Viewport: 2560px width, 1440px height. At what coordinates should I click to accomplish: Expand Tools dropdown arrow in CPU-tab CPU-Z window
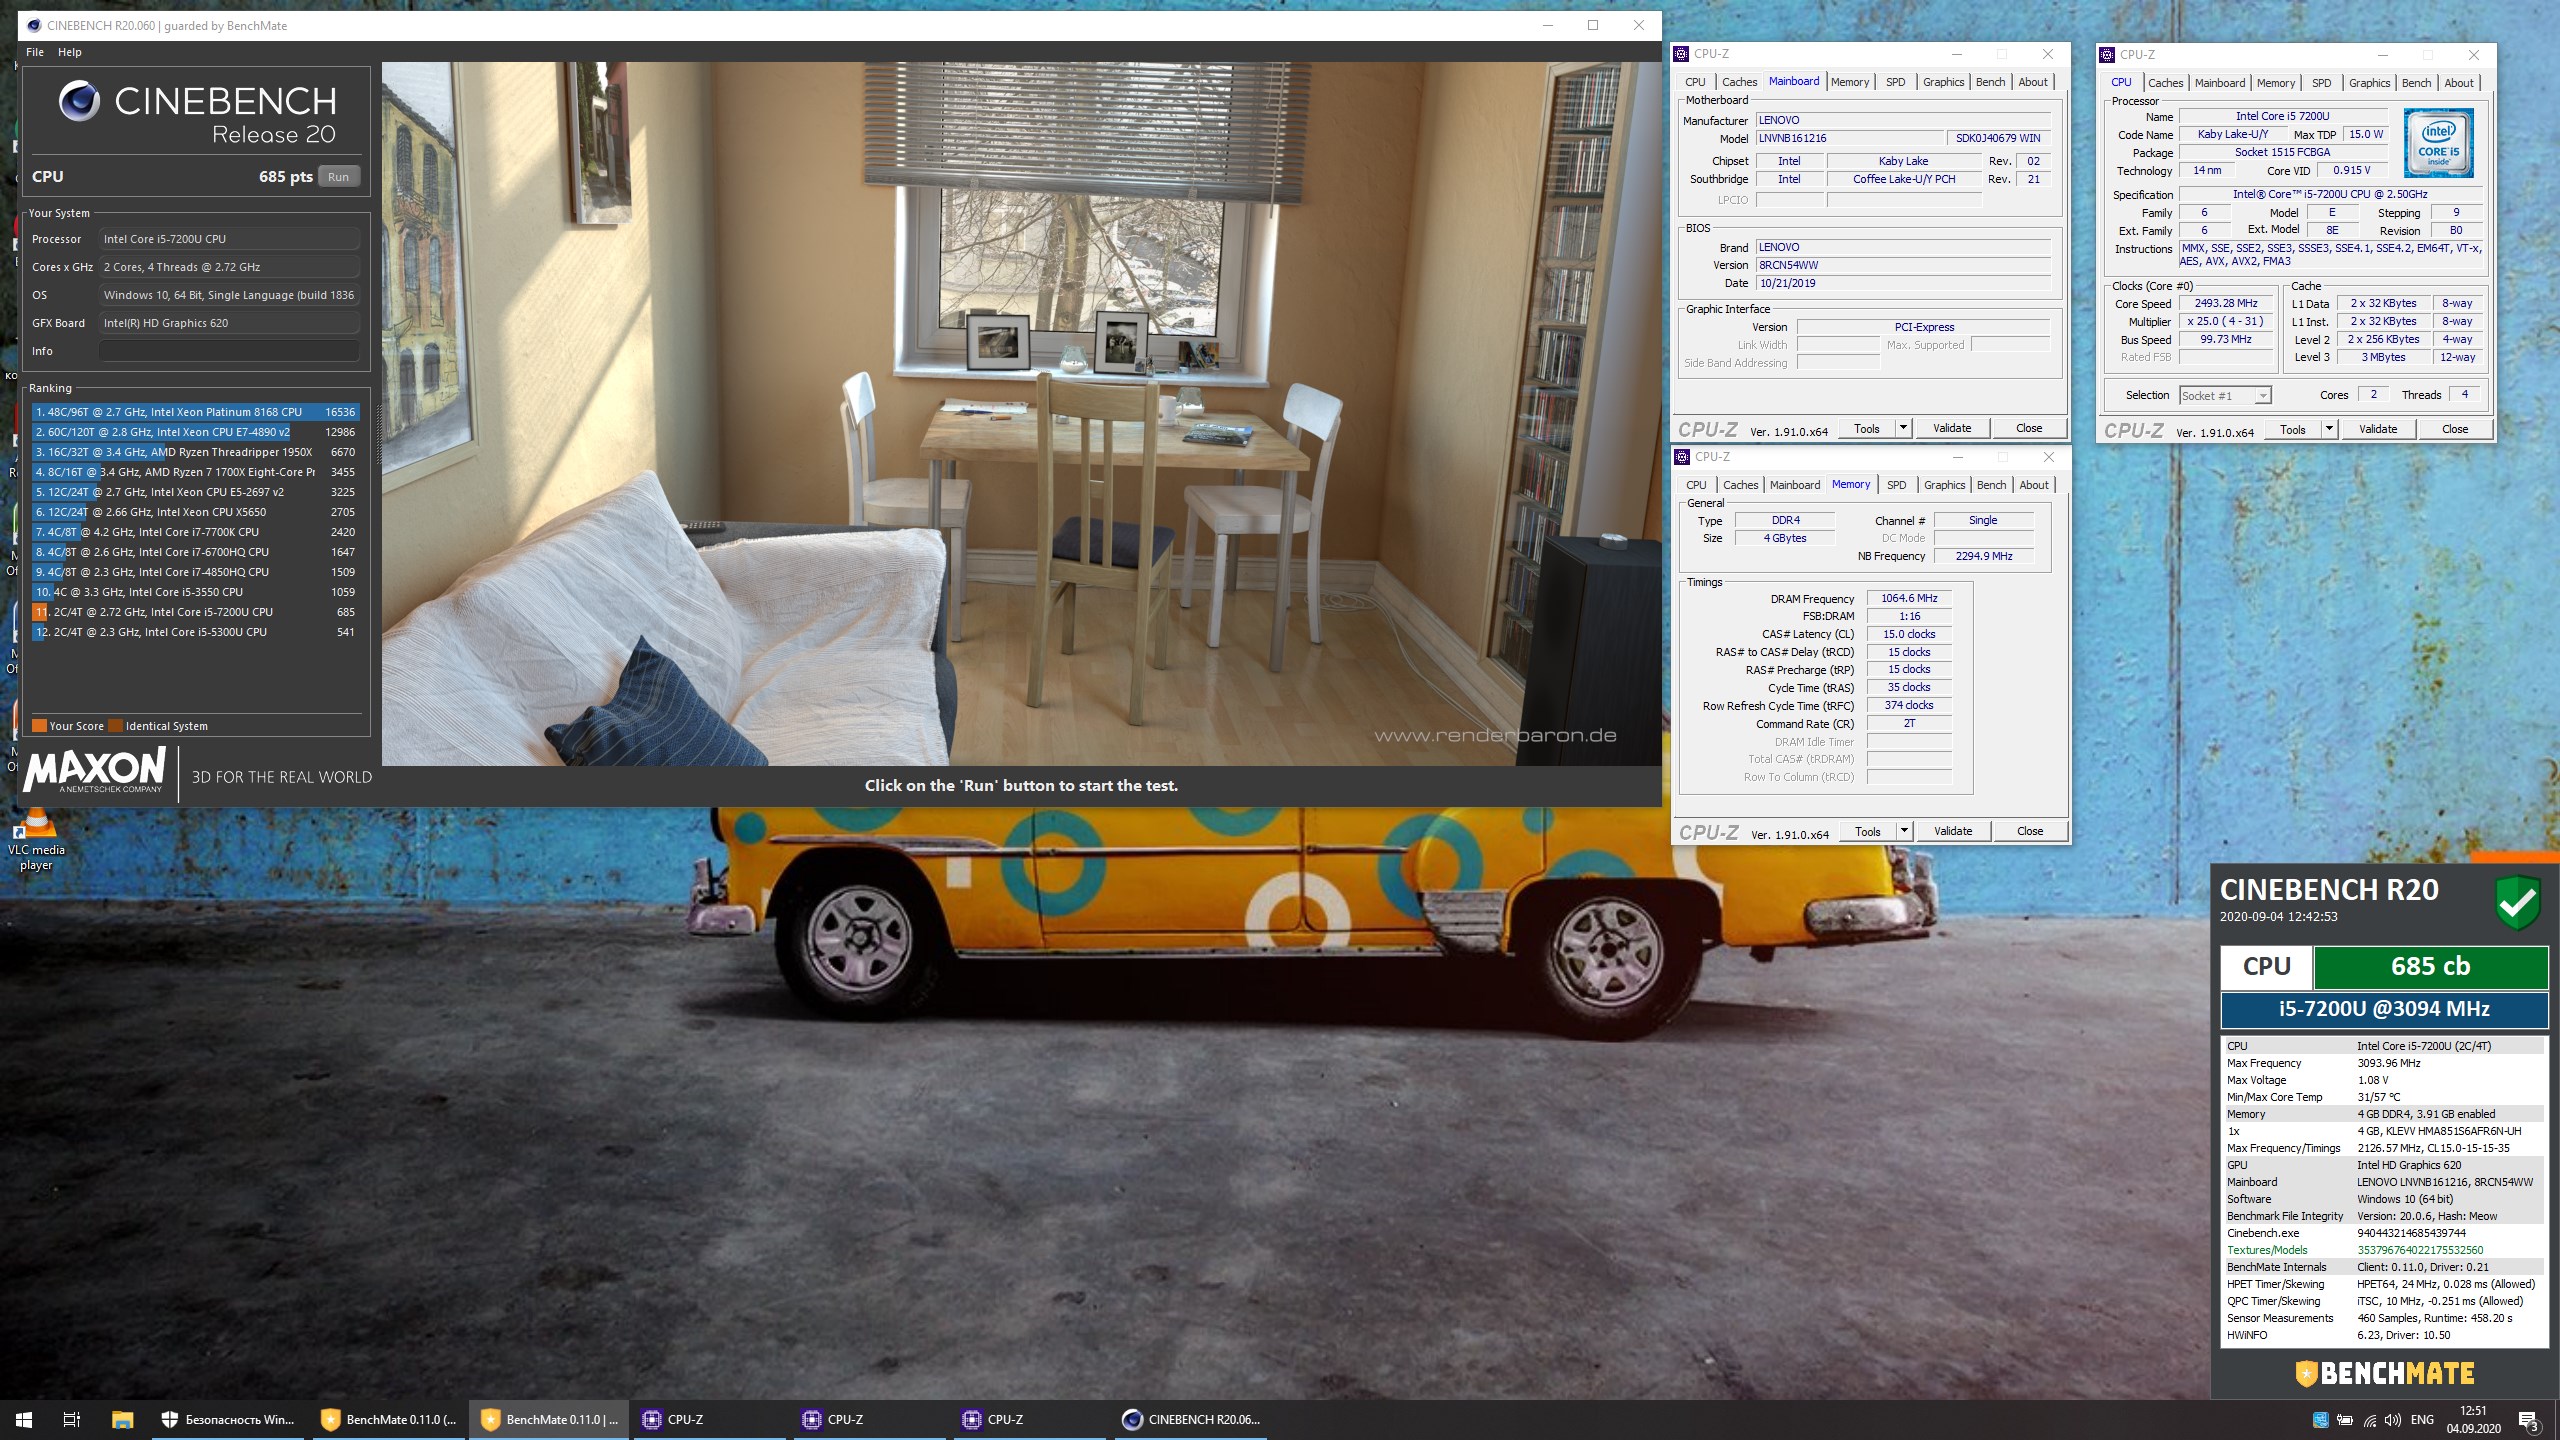tap(2329, 429)
